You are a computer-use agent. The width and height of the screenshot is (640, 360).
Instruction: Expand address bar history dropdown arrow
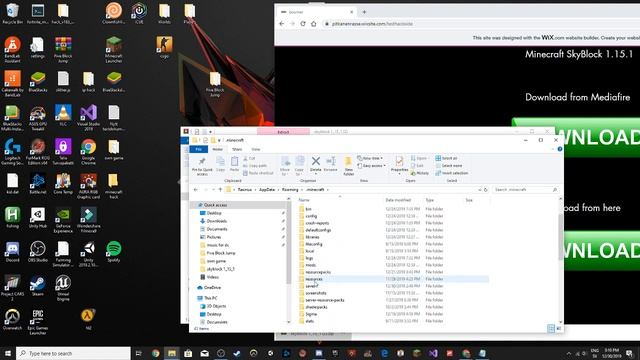coord(480,190)
